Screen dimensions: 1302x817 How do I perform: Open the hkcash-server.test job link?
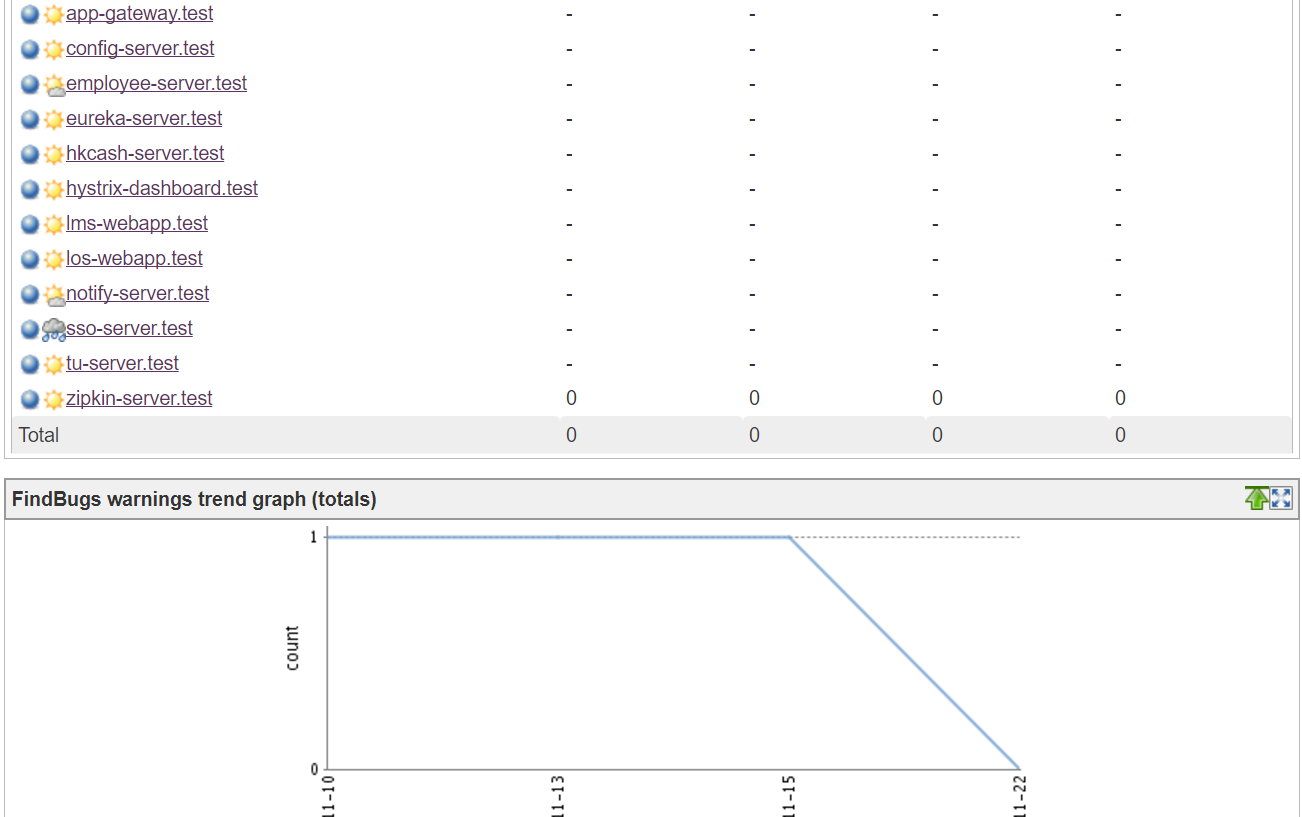point(145,154)
